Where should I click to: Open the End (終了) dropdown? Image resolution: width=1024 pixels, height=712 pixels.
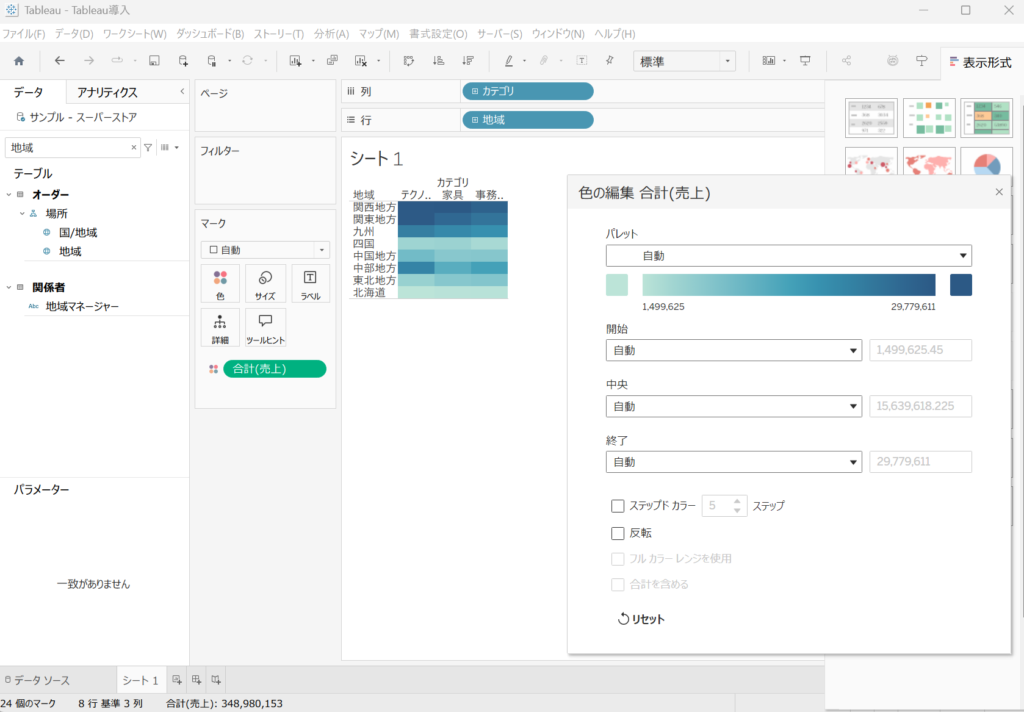pyautogui.click(x=733, y=462)
